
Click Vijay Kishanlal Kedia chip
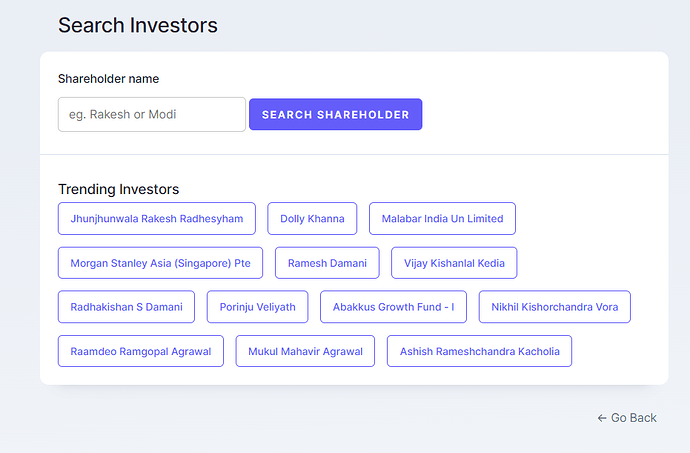pyautogui.click(x=454, y=263)
